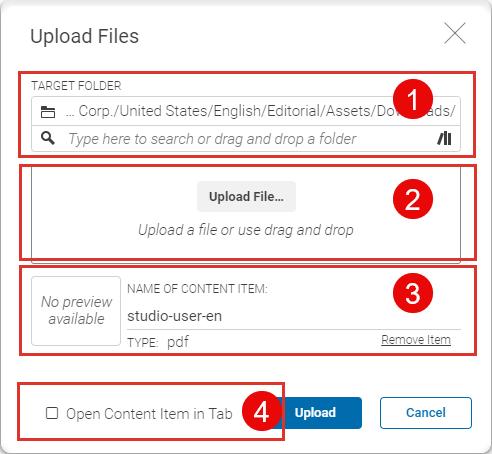Enable Open Content Item in Tab checkbox
The width and height of the screenshot is (492, 454).
(x=52, y=413)
